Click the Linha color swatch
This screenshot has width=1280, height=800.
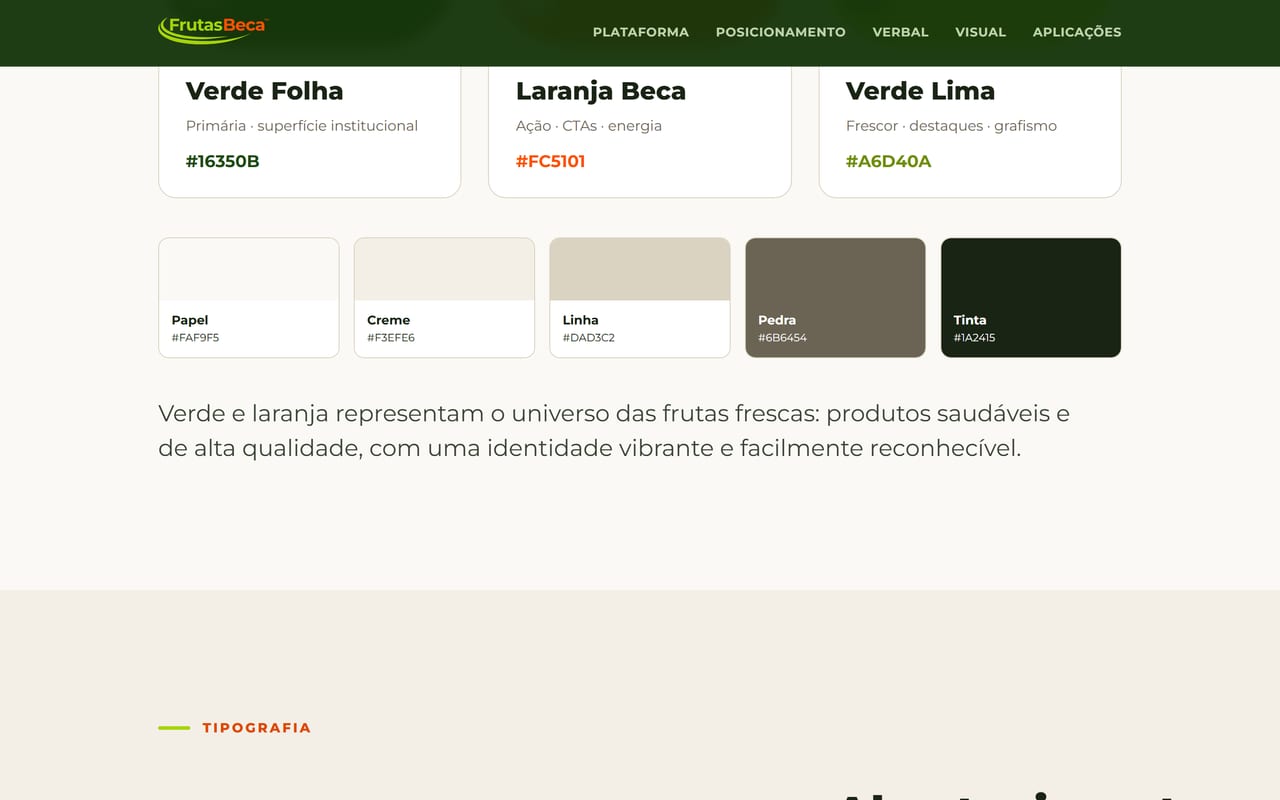coord(640,298)
